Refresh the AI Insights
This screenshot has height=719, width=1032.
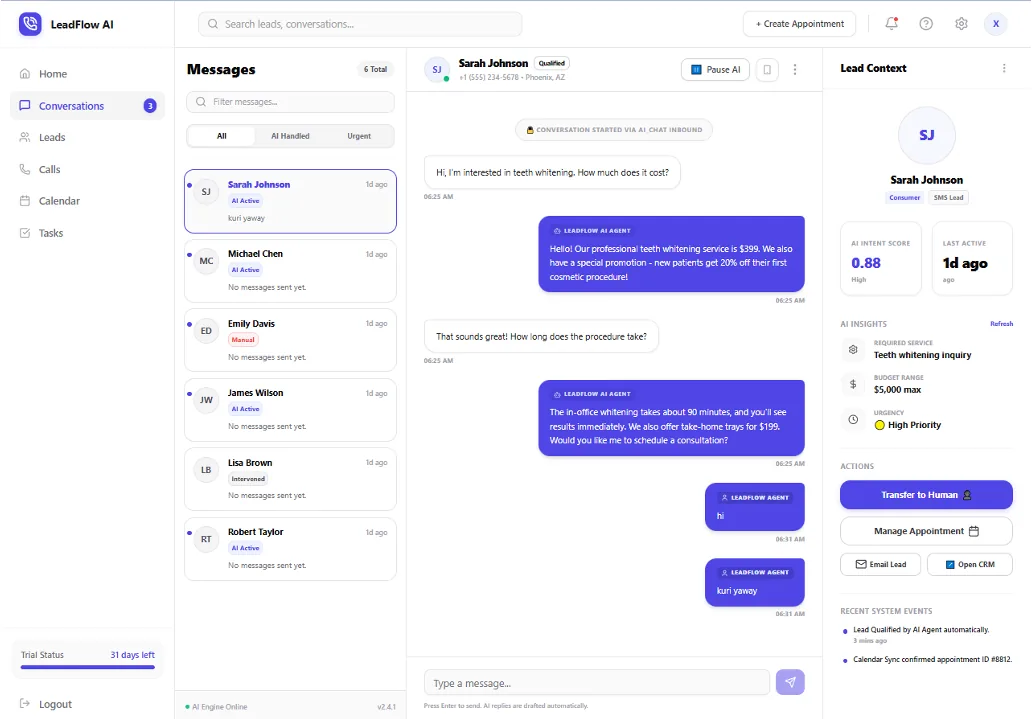coord(1001,324)
